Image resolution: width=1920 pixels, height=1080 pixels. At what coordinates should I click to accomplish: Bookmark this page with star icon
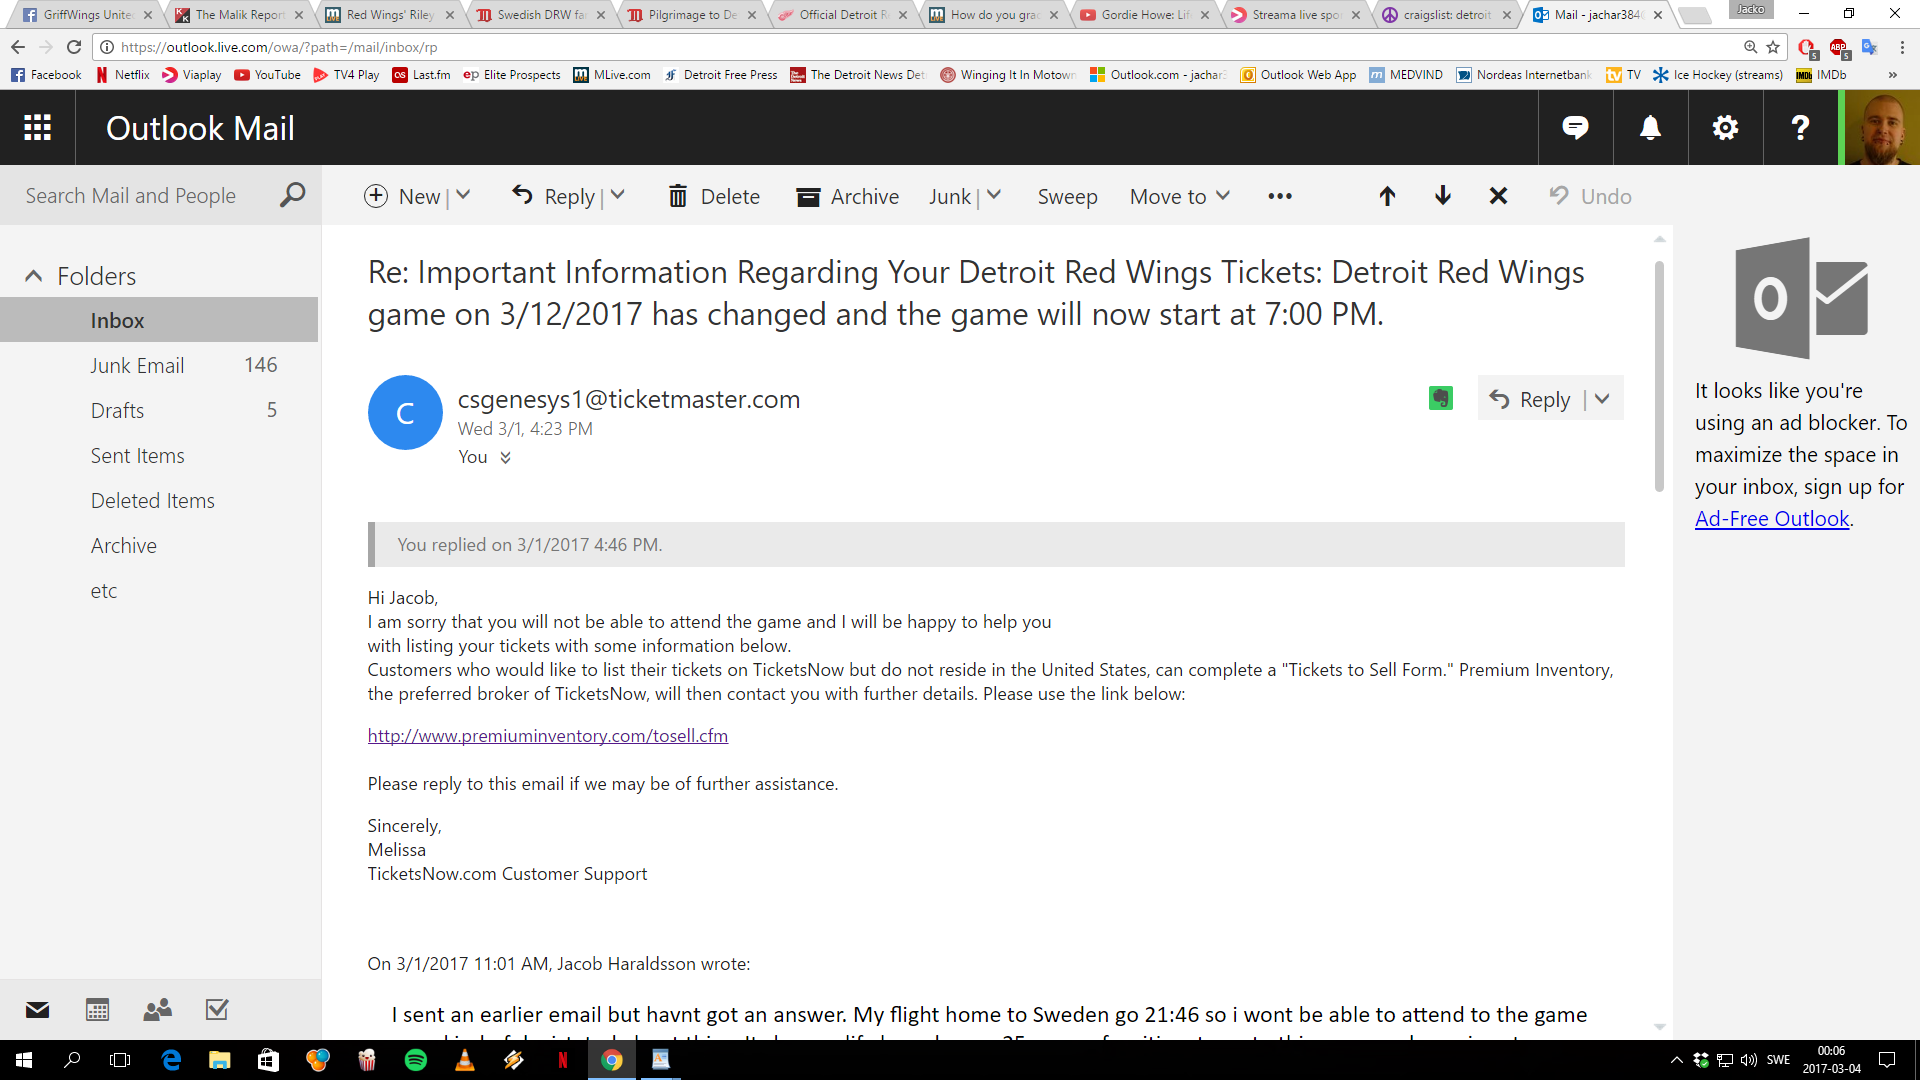[x=1773, y=47]
